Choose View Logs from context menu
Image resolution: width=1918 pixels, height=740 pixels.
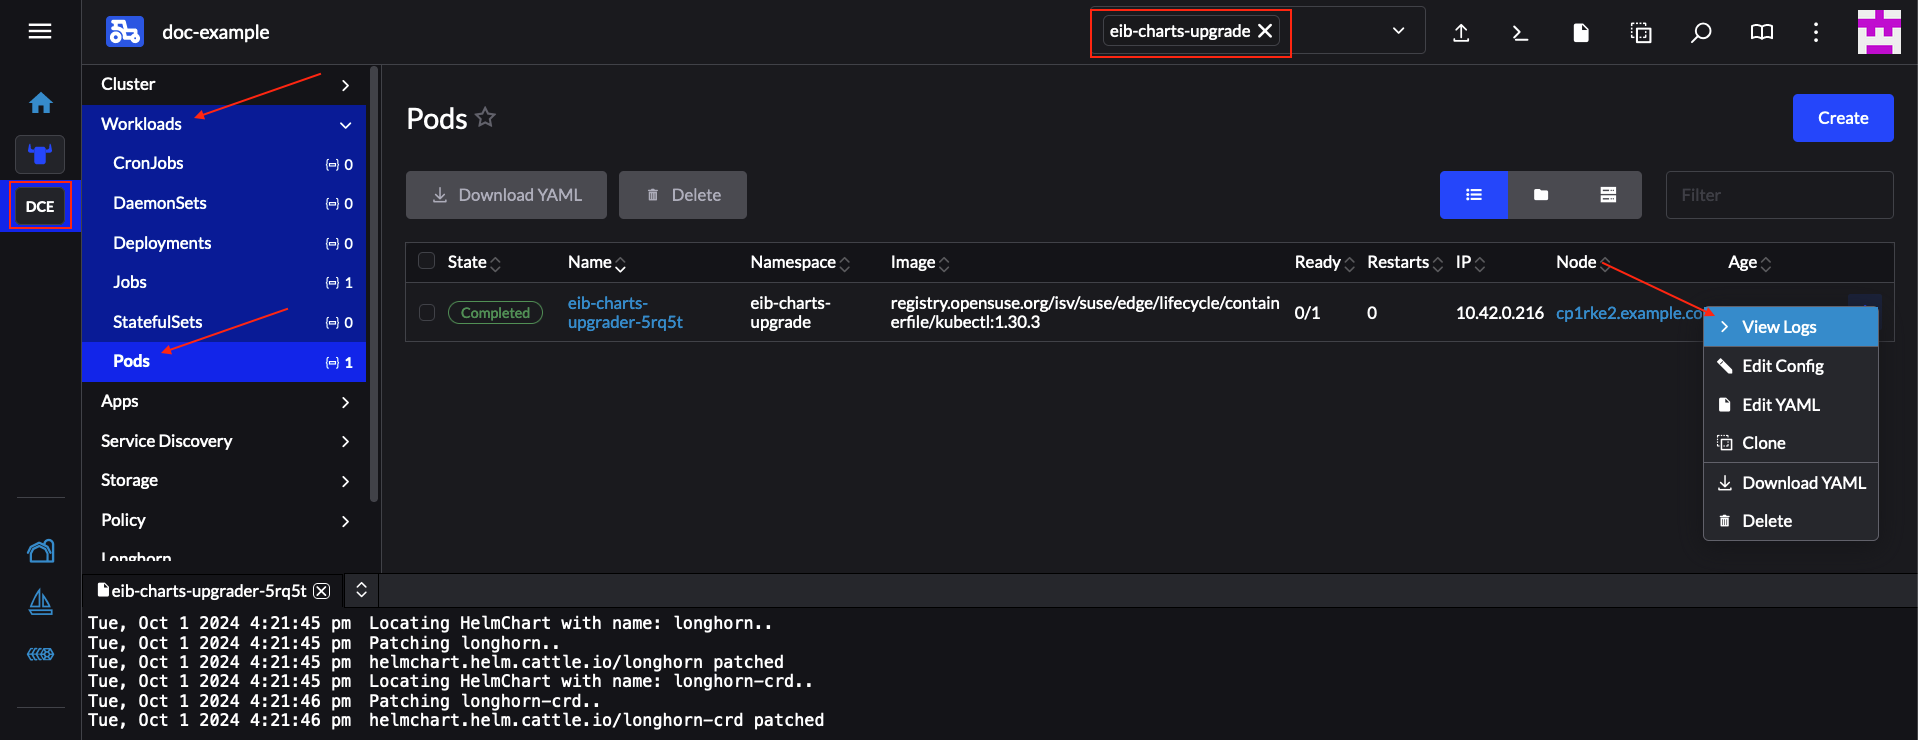click(1779, 327)
